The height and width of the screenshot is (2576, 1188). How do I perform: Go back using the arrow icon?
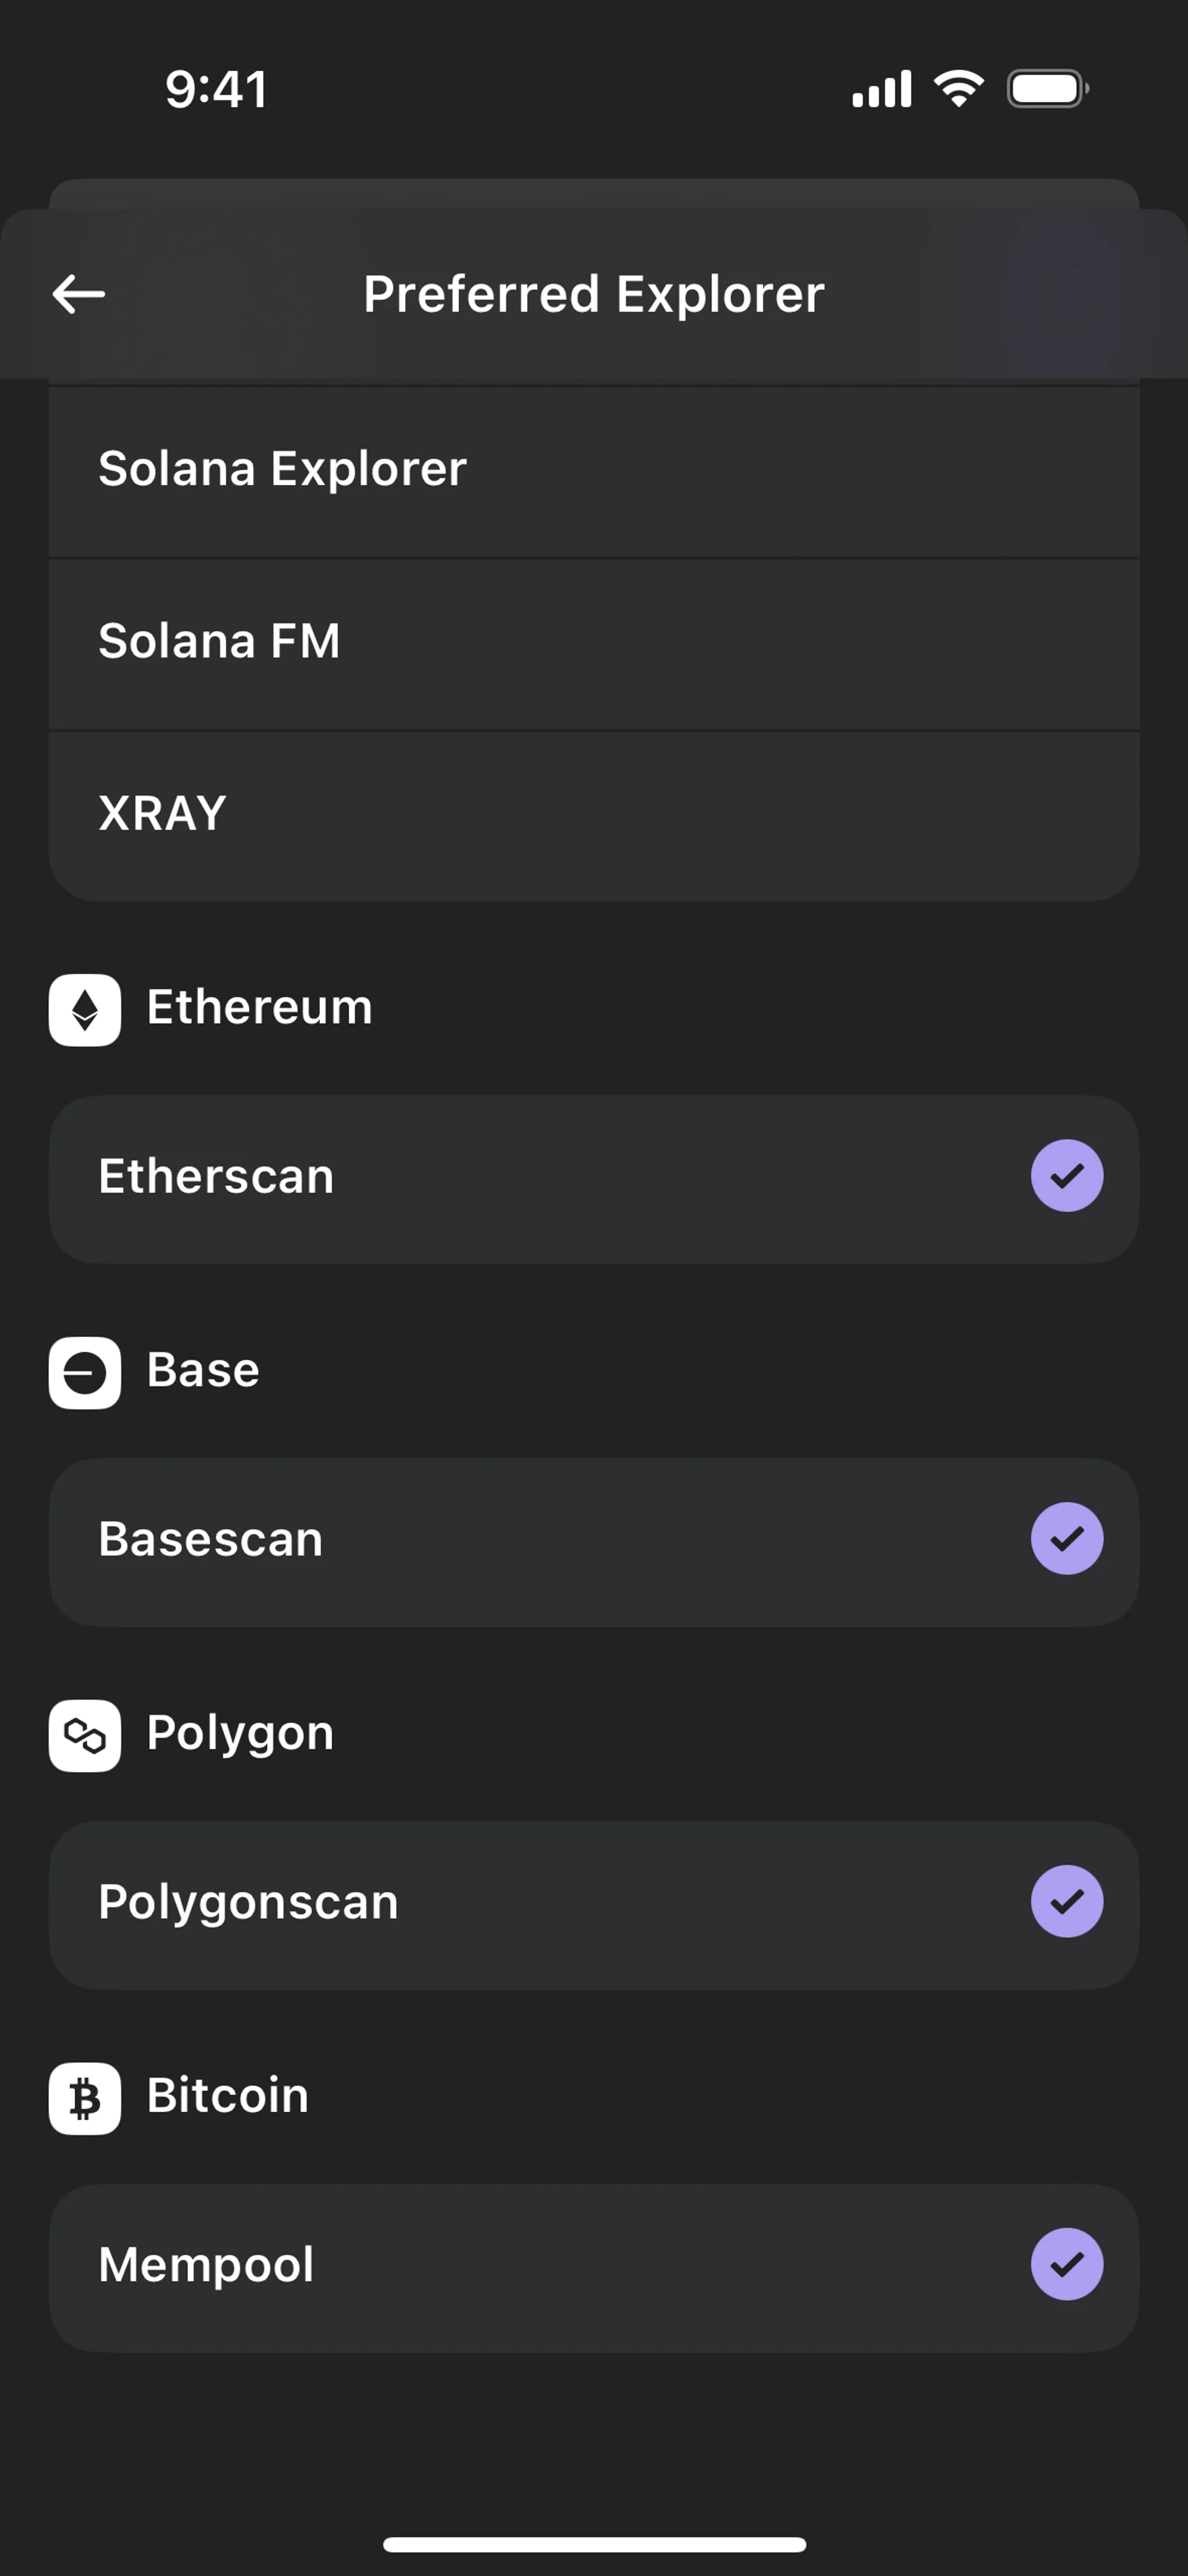click(x=79, y=294)
